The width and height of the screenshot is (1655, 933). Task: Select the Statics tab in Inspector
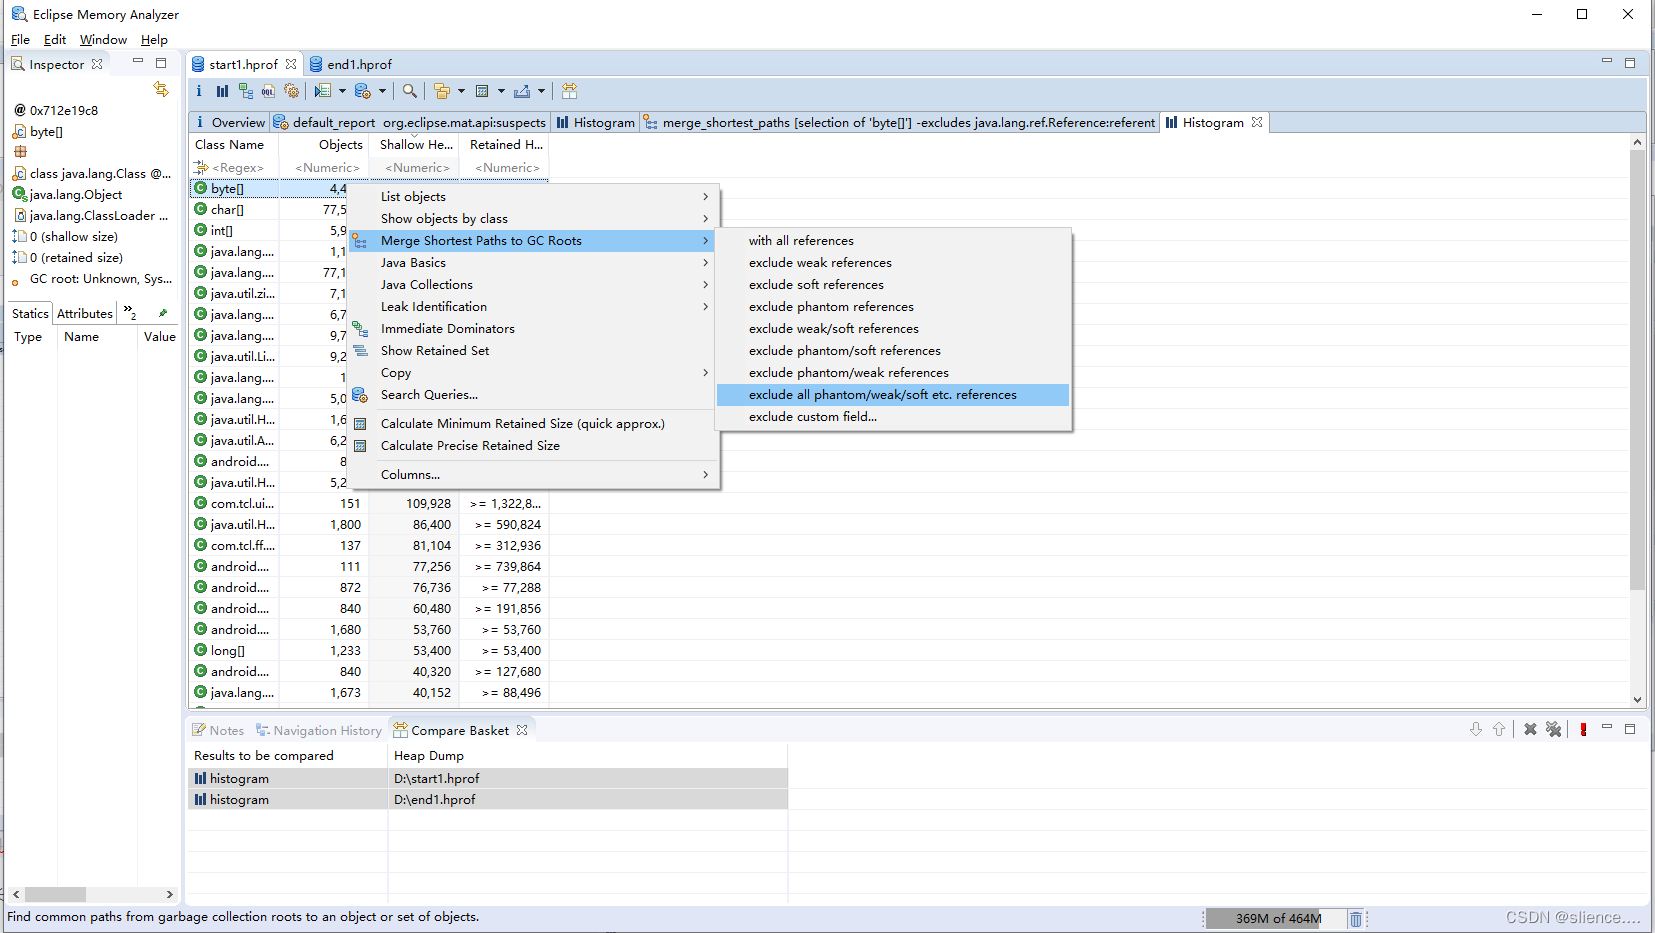(30, 313)
